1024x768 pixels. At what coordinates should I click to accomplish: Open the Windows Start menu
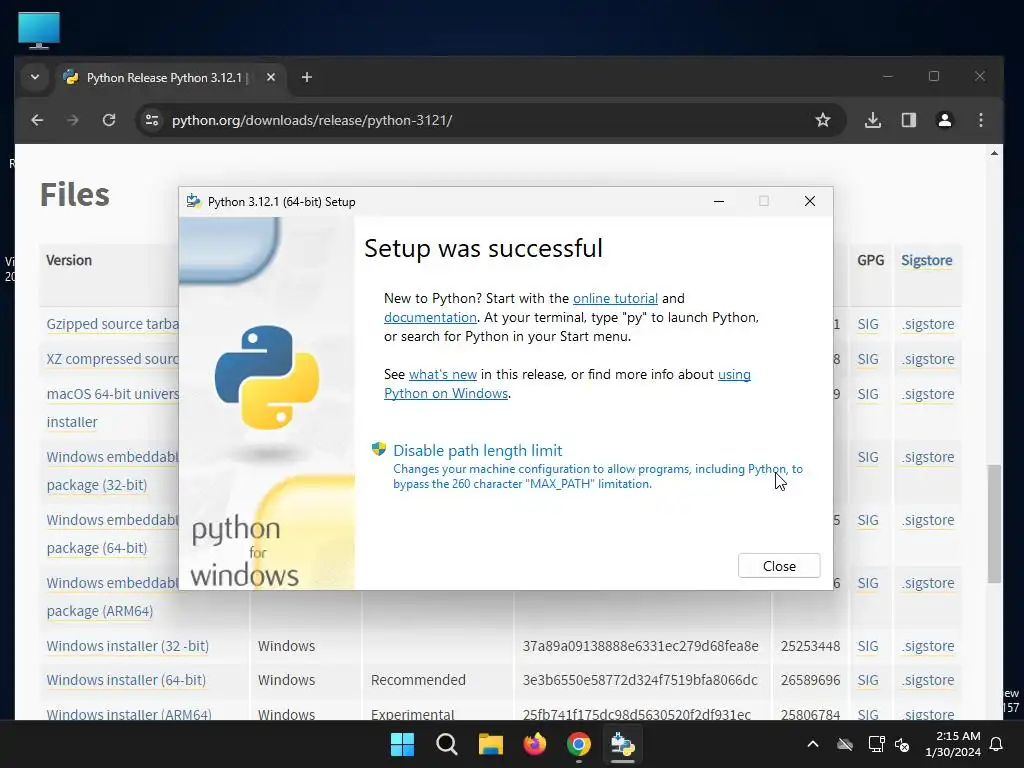[402, 744]
